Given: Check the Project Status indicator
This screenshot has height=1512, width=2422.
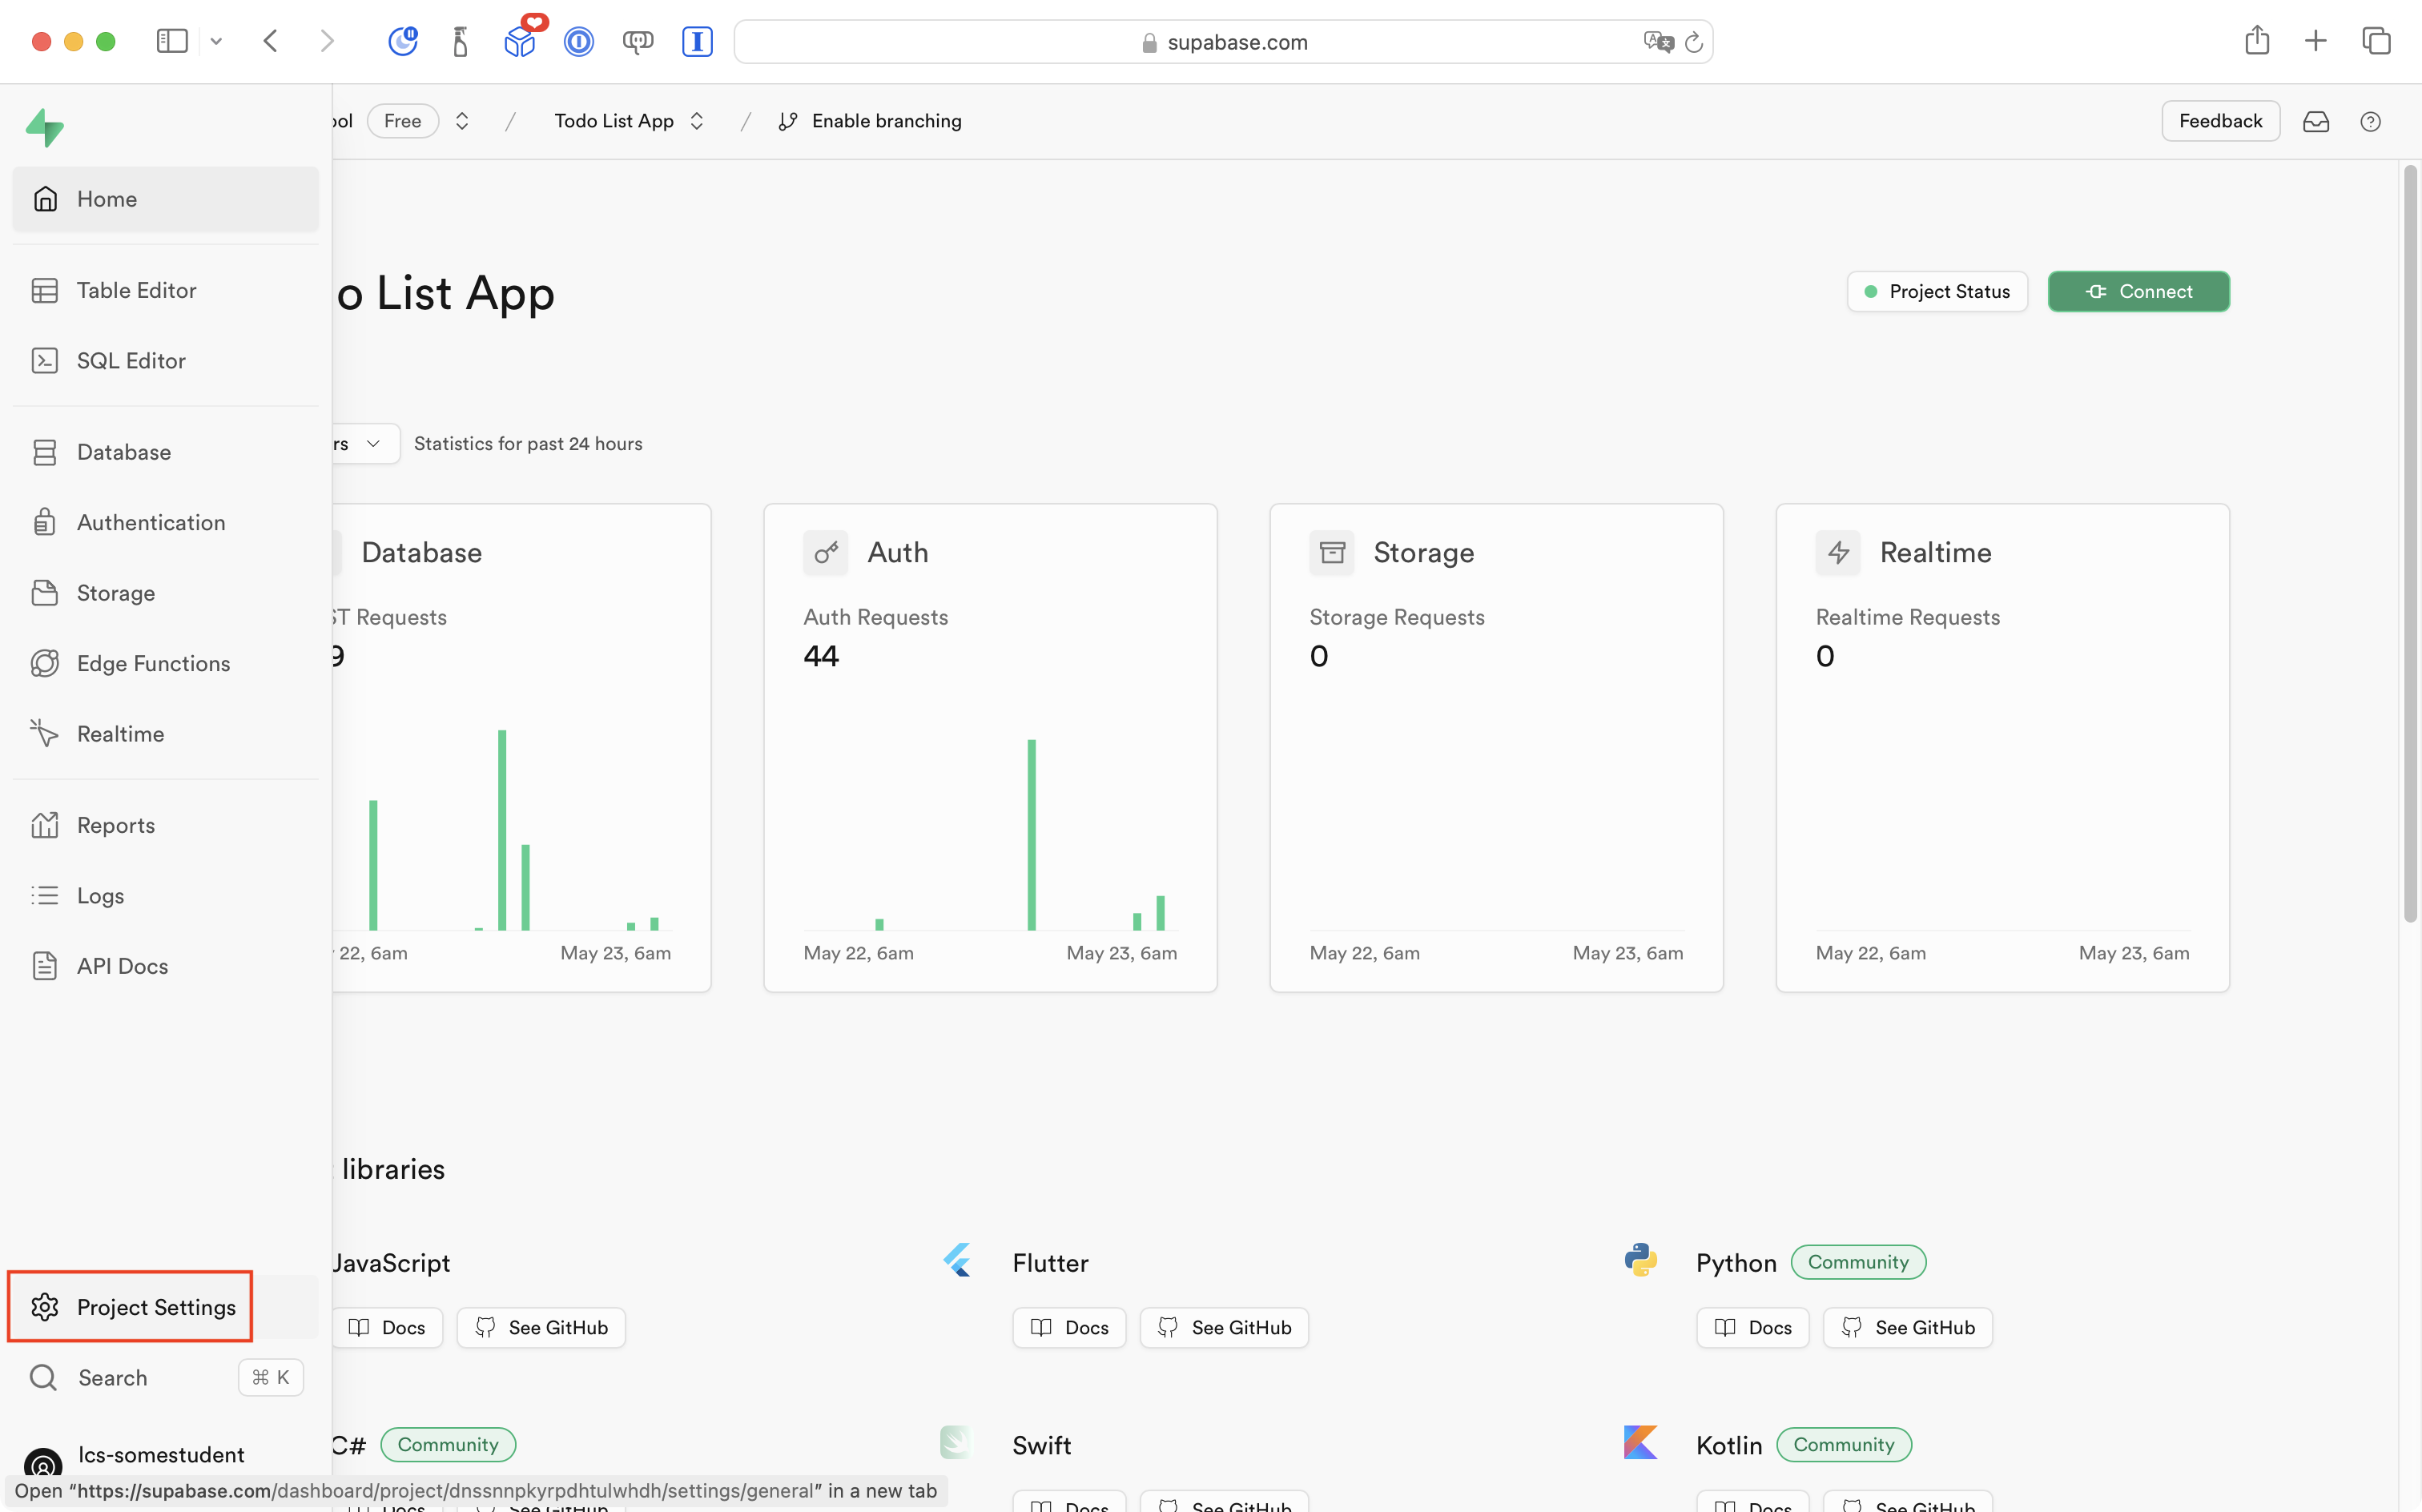Looking at the screenshot, I should [1937, 291].
